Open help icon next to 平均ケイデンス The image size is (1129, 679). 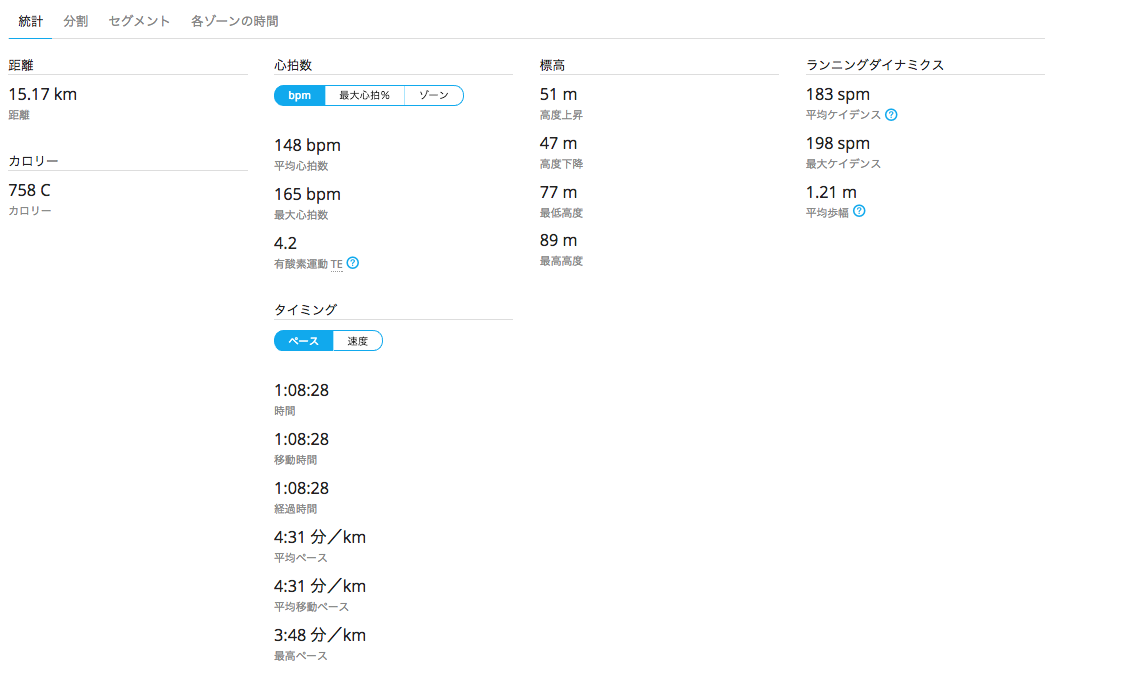(x=891, y=114)
